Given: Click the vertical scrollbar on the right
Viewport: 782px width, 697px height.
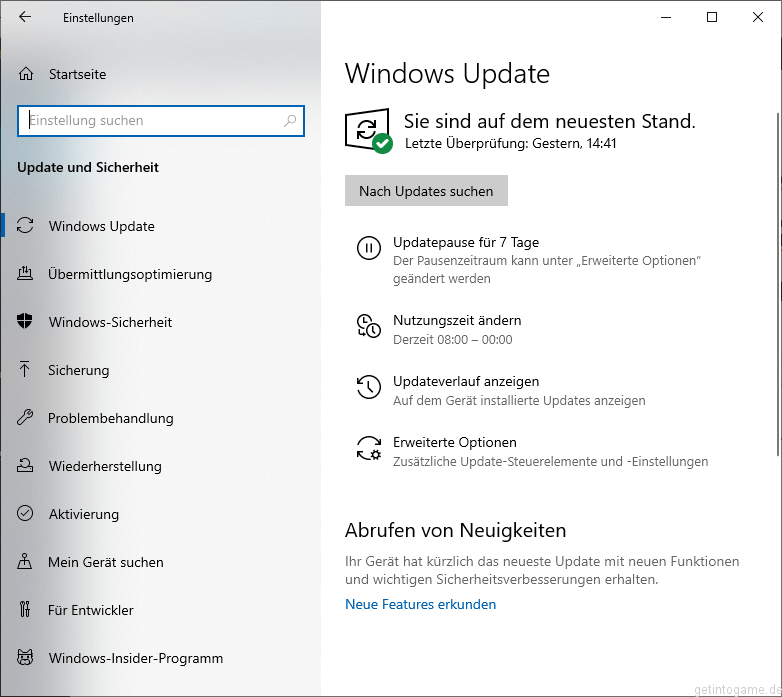Looking at the screenshot, I should pyautogui.click(x=778, y=284).
